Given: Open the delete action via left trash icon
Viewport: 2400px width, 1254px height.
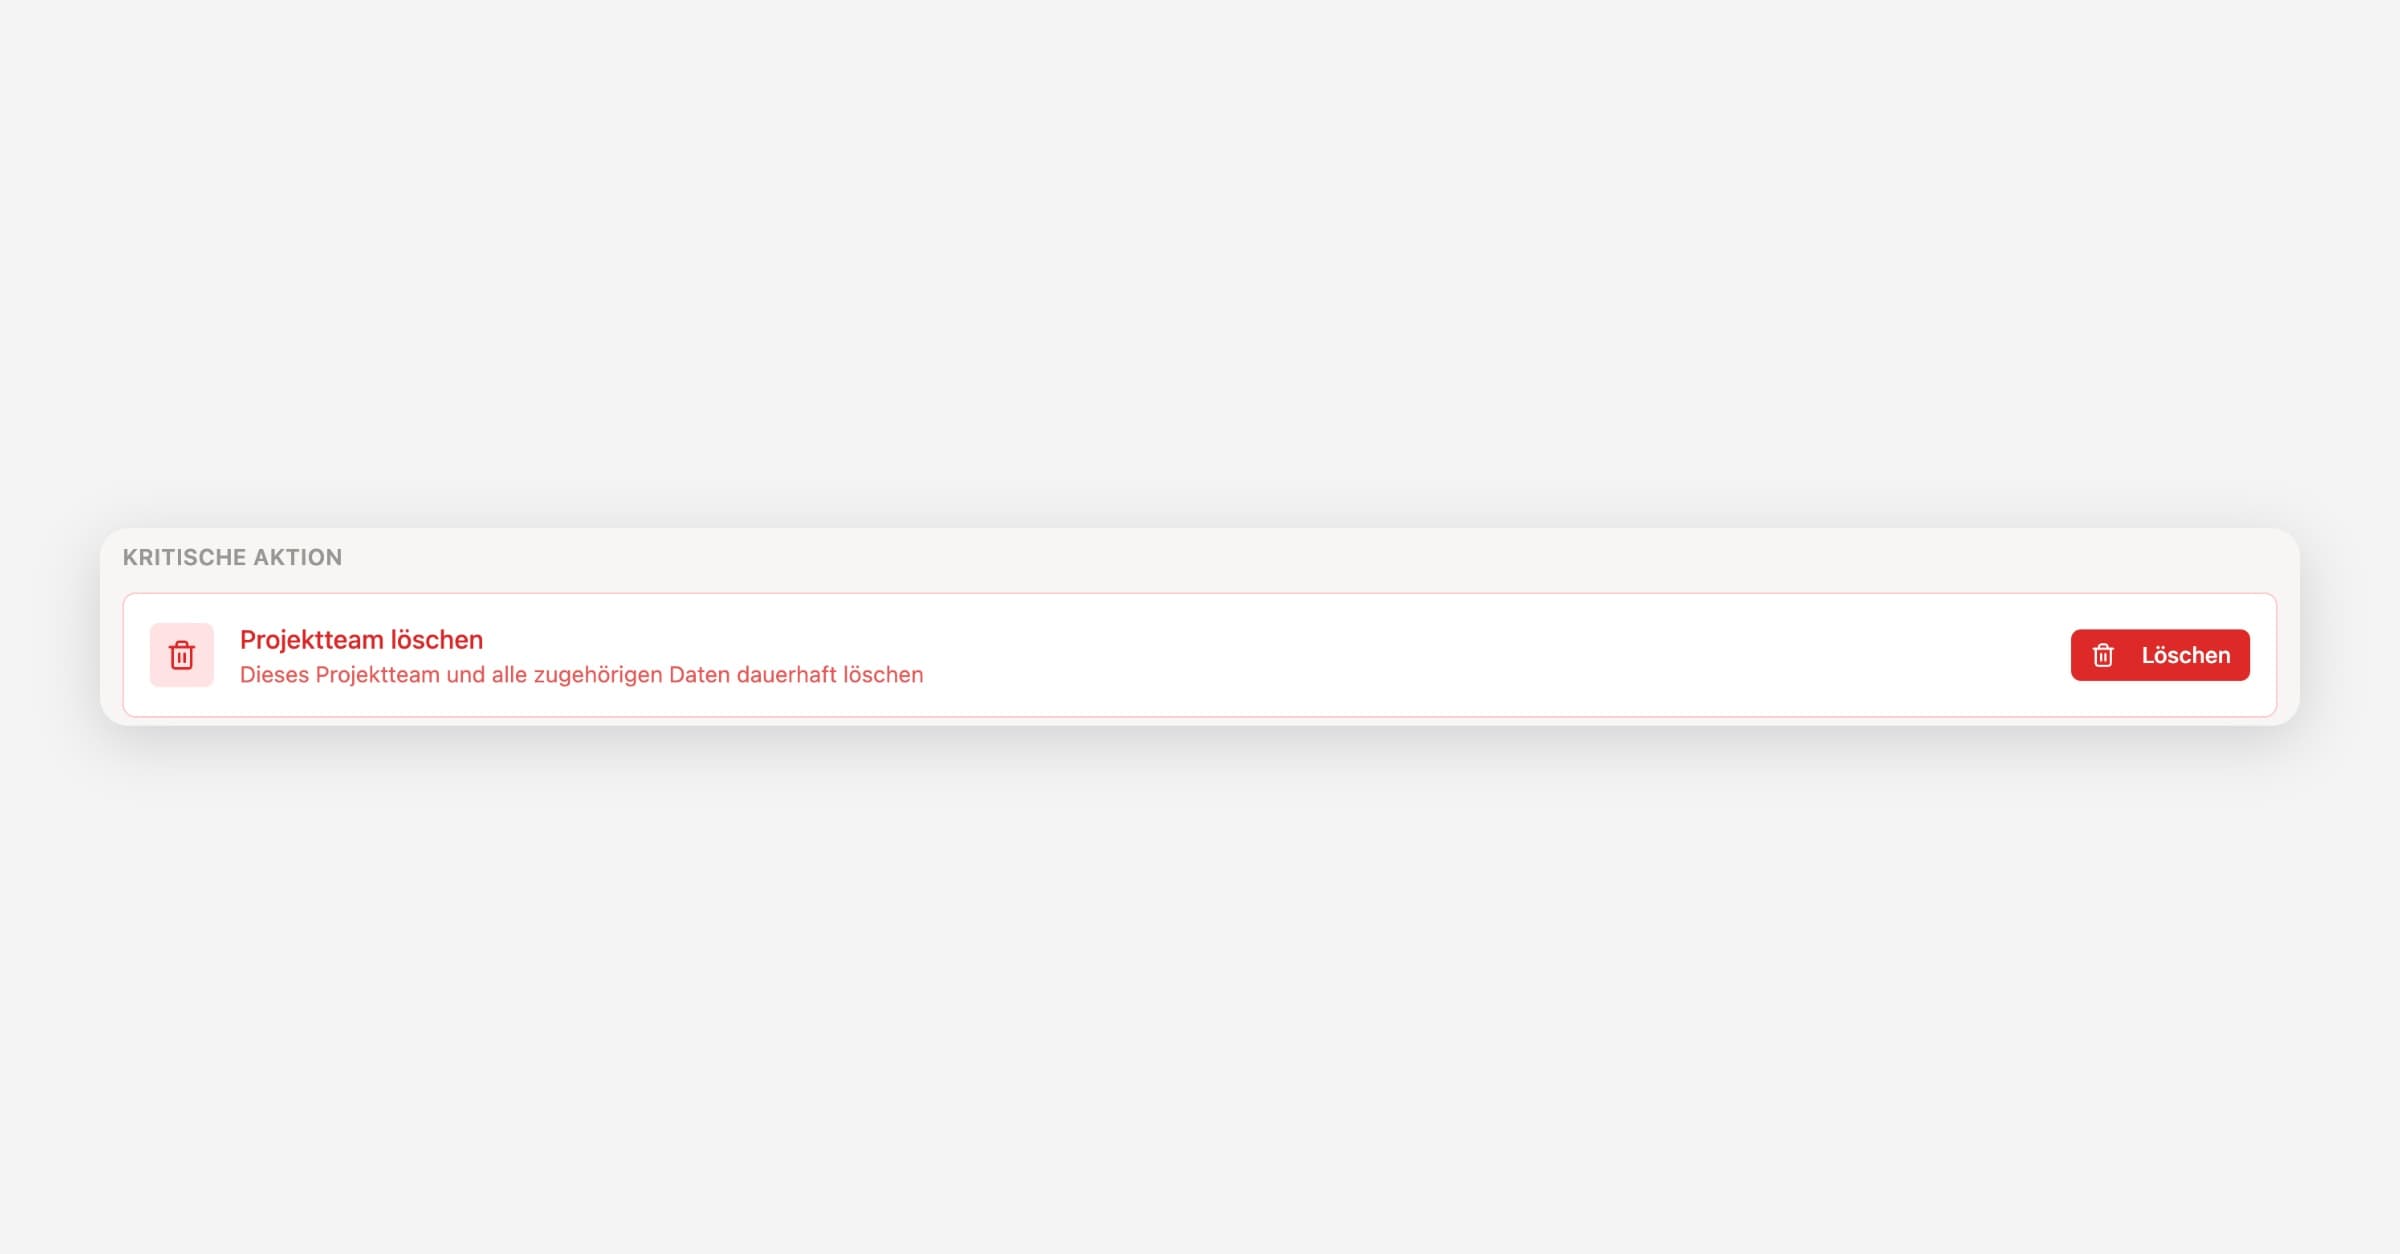Looking at the screenshot, I should click(x=182, y=655).
